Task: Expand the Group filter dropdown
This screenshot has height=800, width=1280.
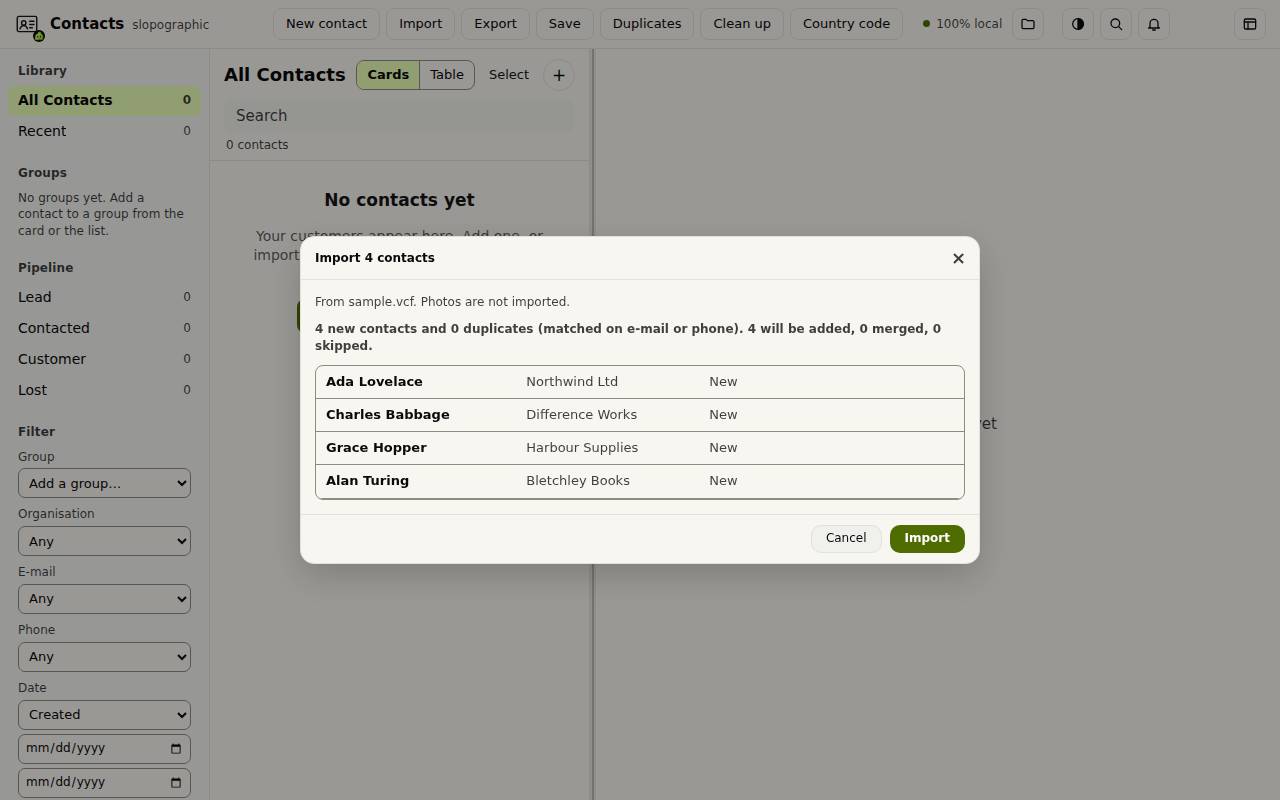Action: 104,483
